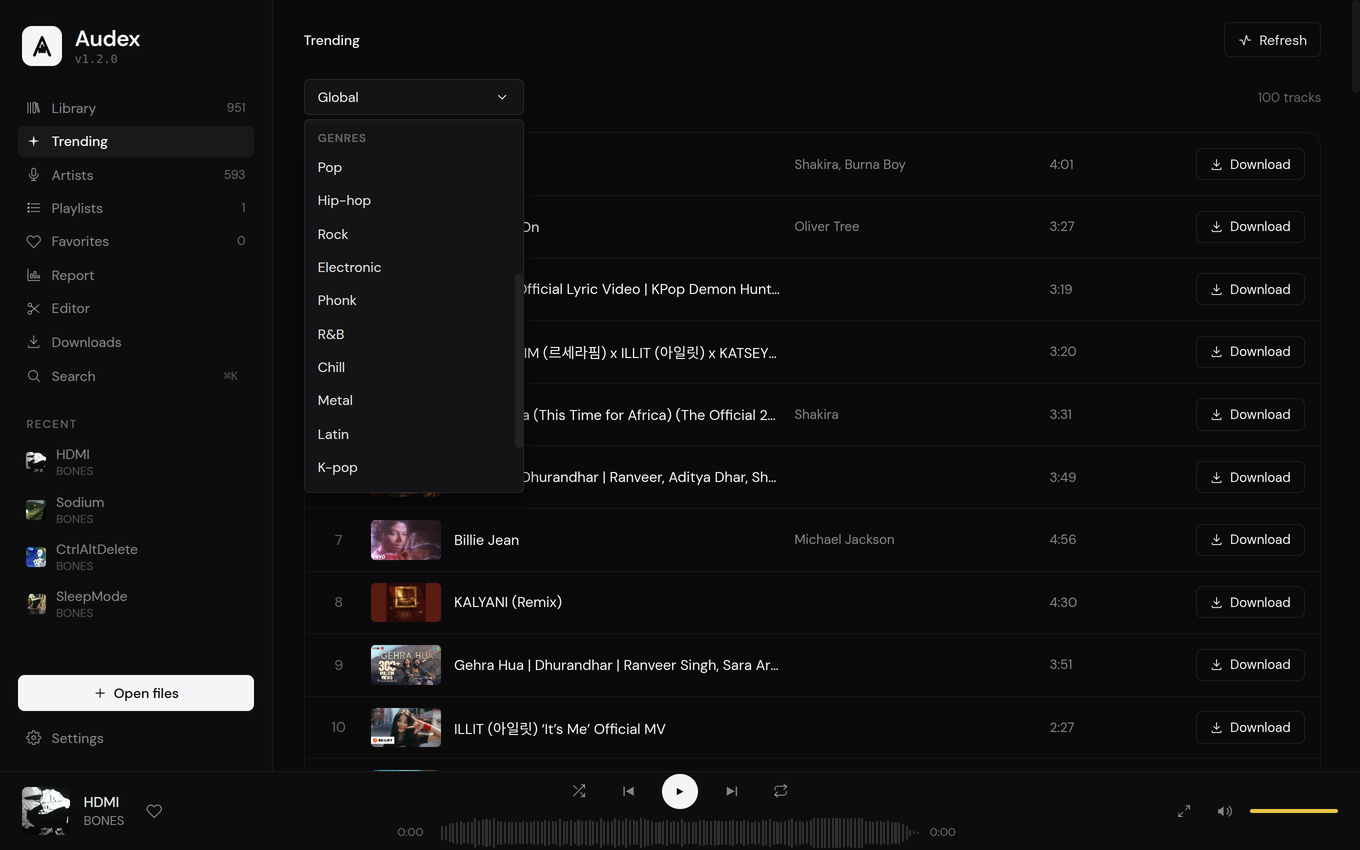Choose Latin genre from the list
The image size is (1360, 850).
(410, 434)
